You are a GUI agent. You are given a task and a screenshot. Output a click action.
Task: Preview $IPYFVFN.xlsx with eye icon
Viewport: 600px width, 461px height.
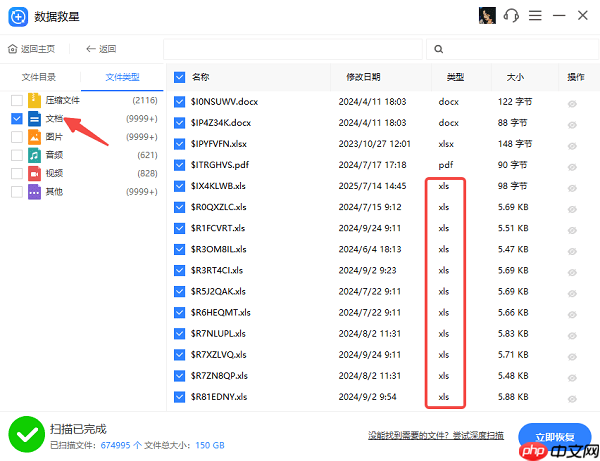572,146
